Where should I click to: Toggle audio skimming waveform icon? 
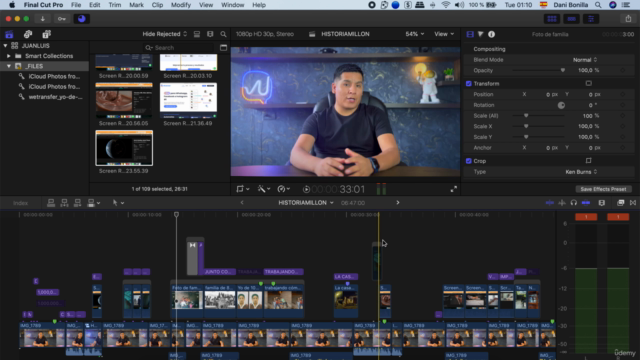pyautogui.click(x=562, y=203)
